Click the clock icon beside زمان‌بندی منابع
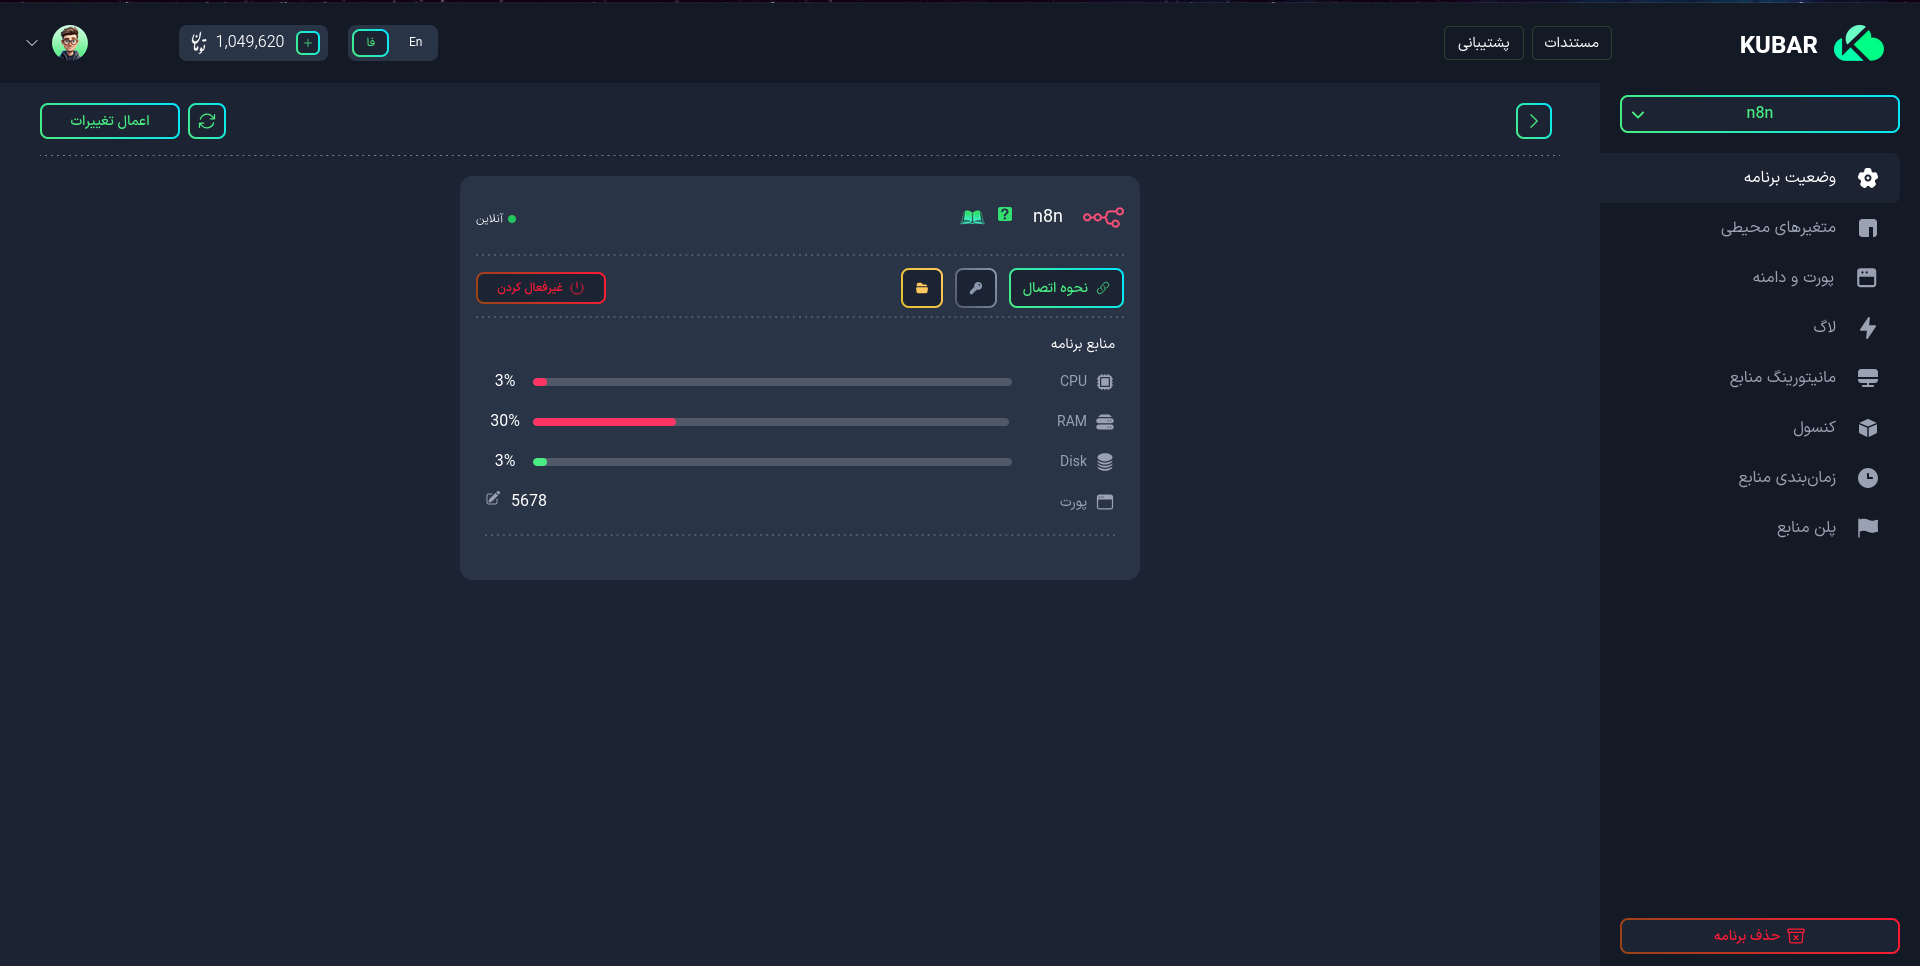This screenshot has width=1920, height=966. 1868,478
